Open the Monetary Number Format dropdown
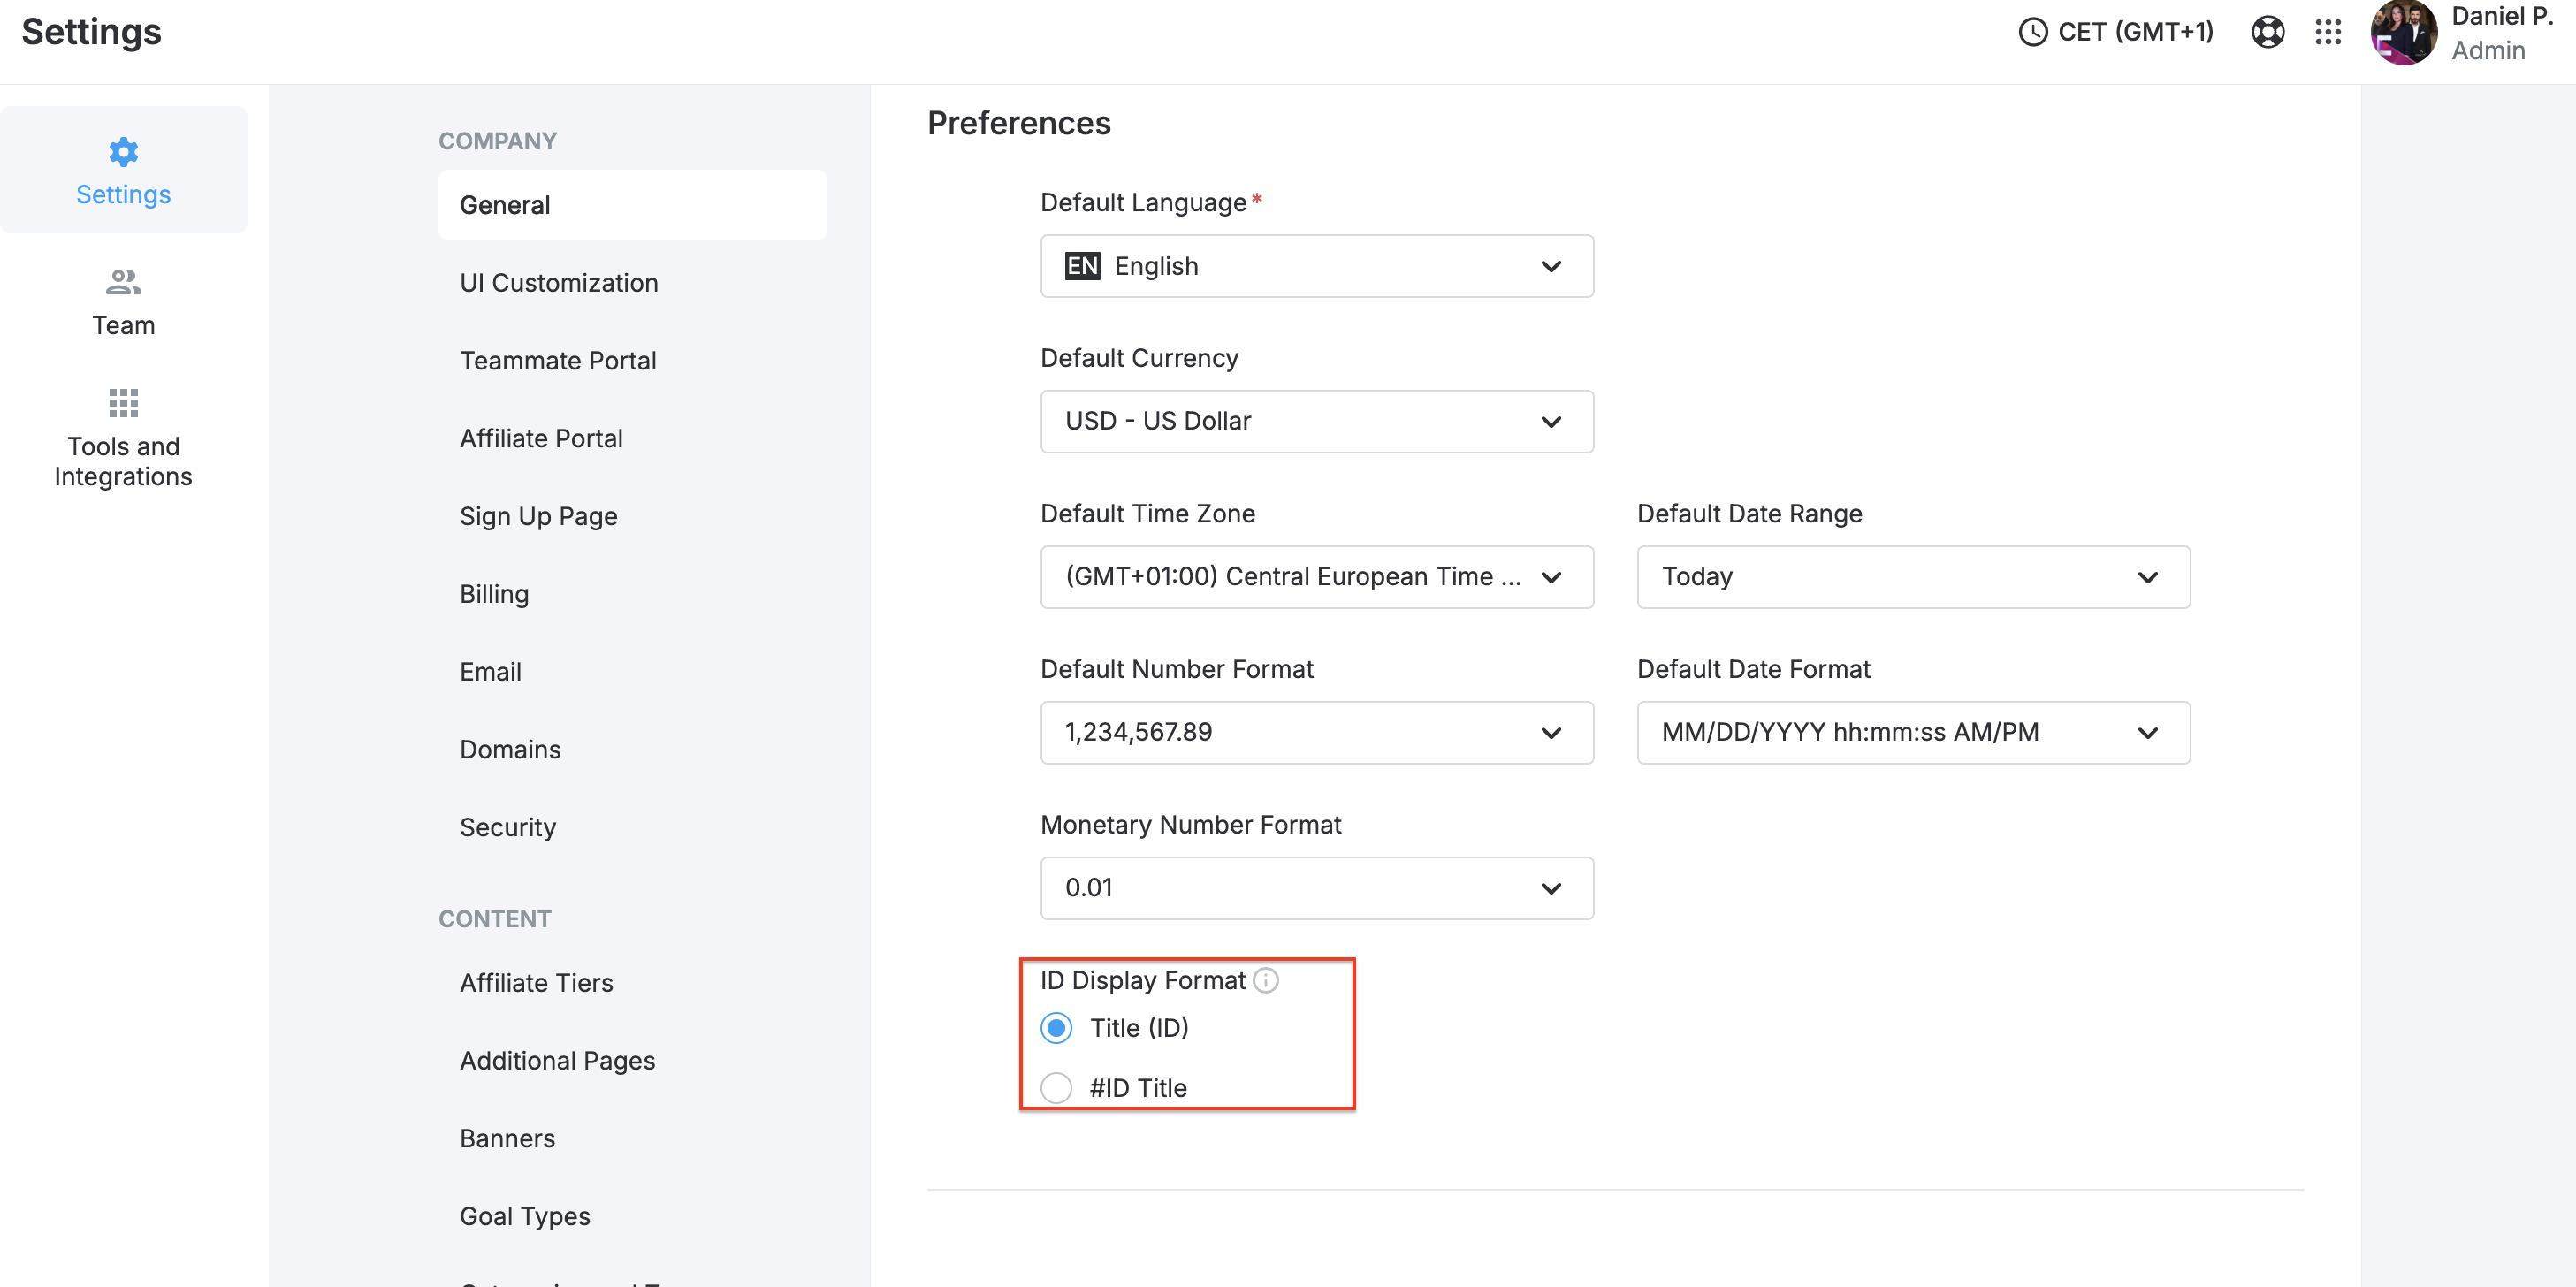The image size is (2576, 1287). [x=1316, y=888]
